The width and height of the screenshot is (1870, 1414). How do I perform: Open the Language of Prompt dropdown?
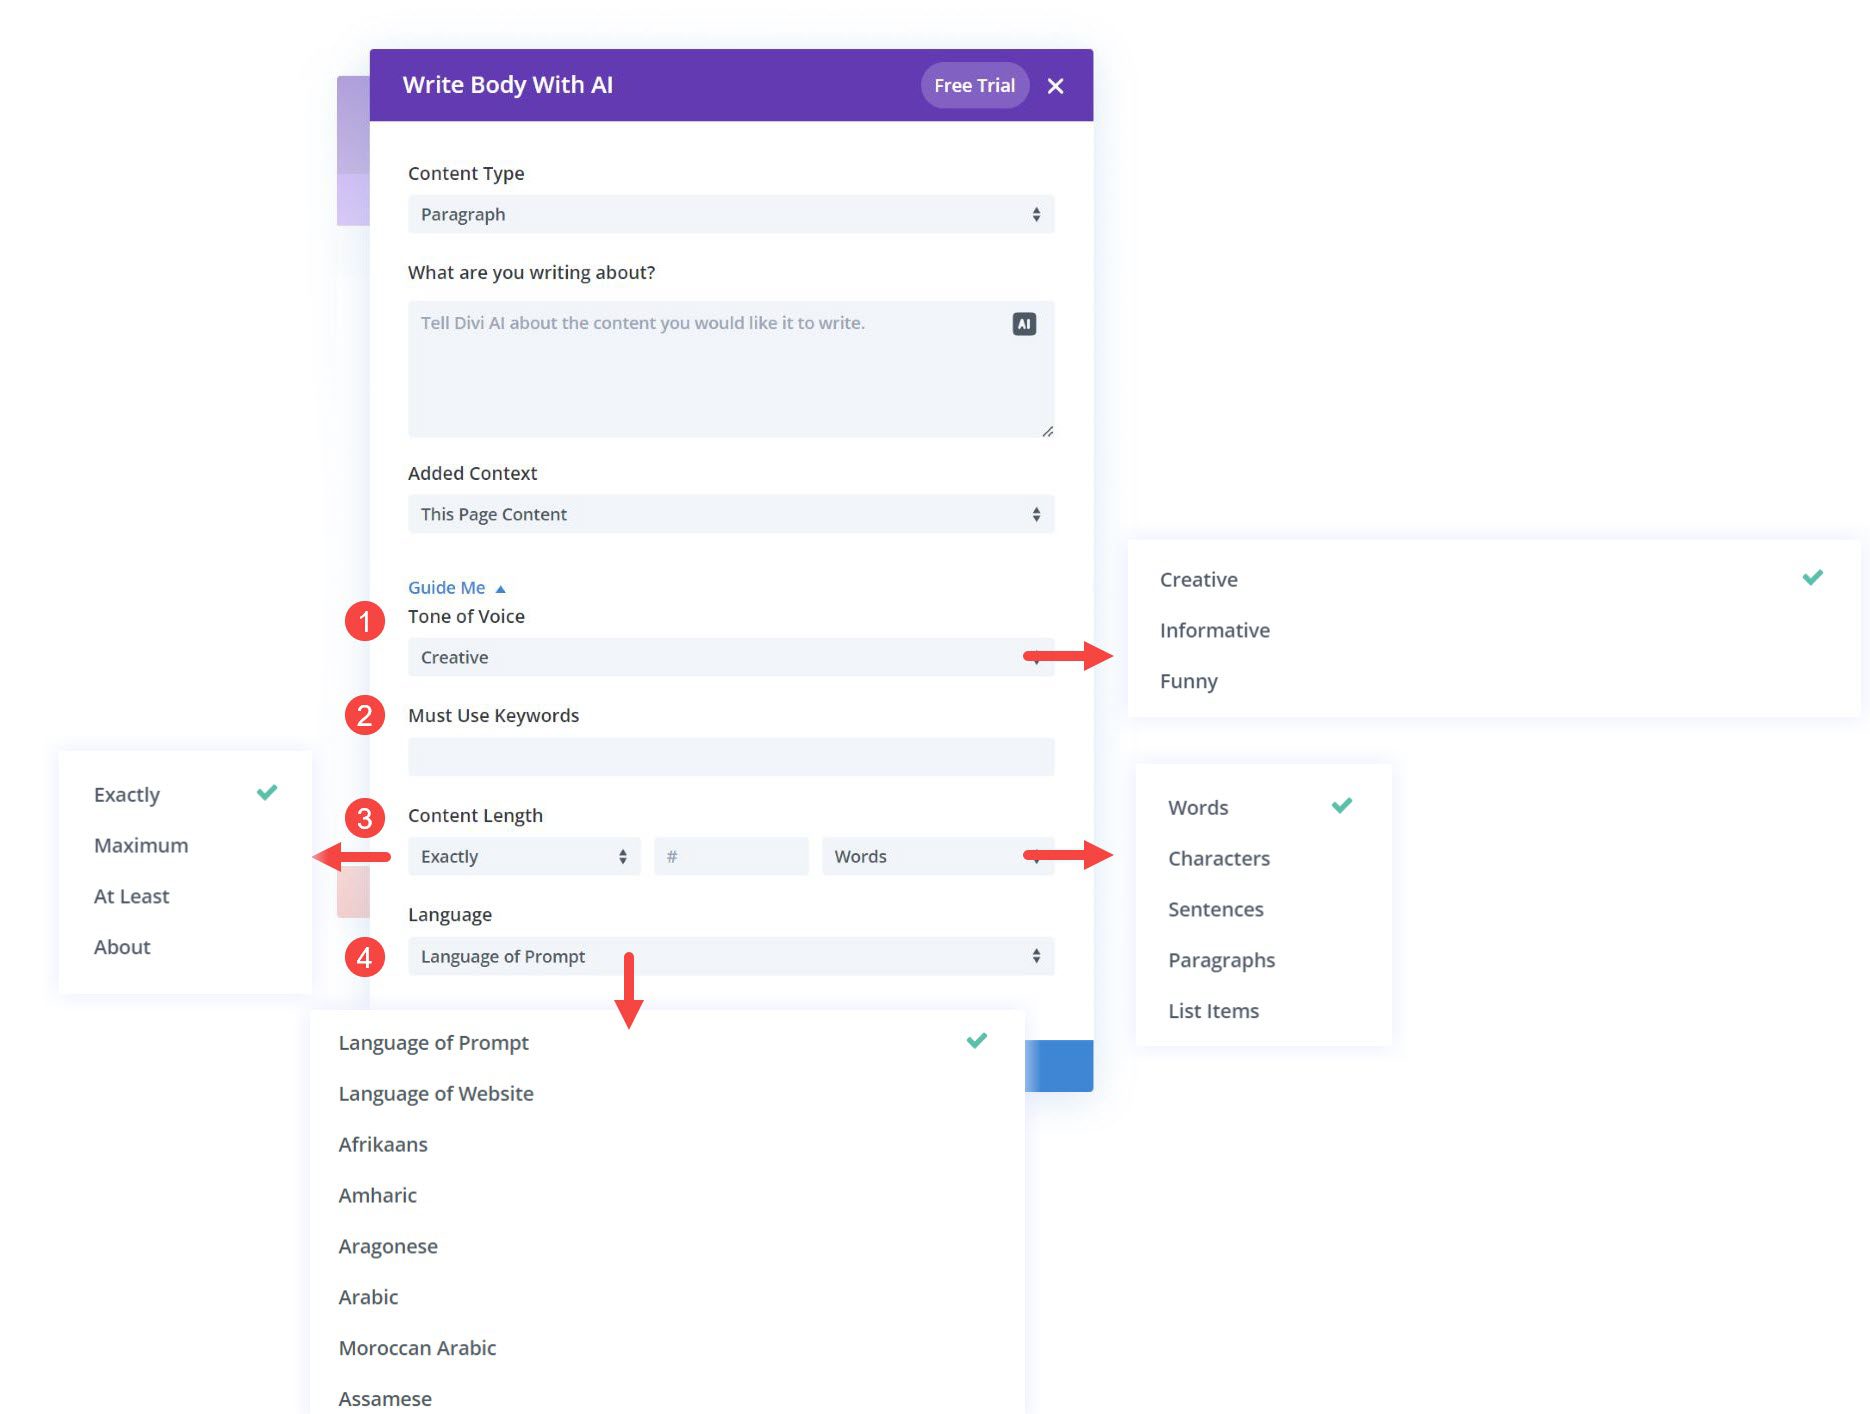730,957
